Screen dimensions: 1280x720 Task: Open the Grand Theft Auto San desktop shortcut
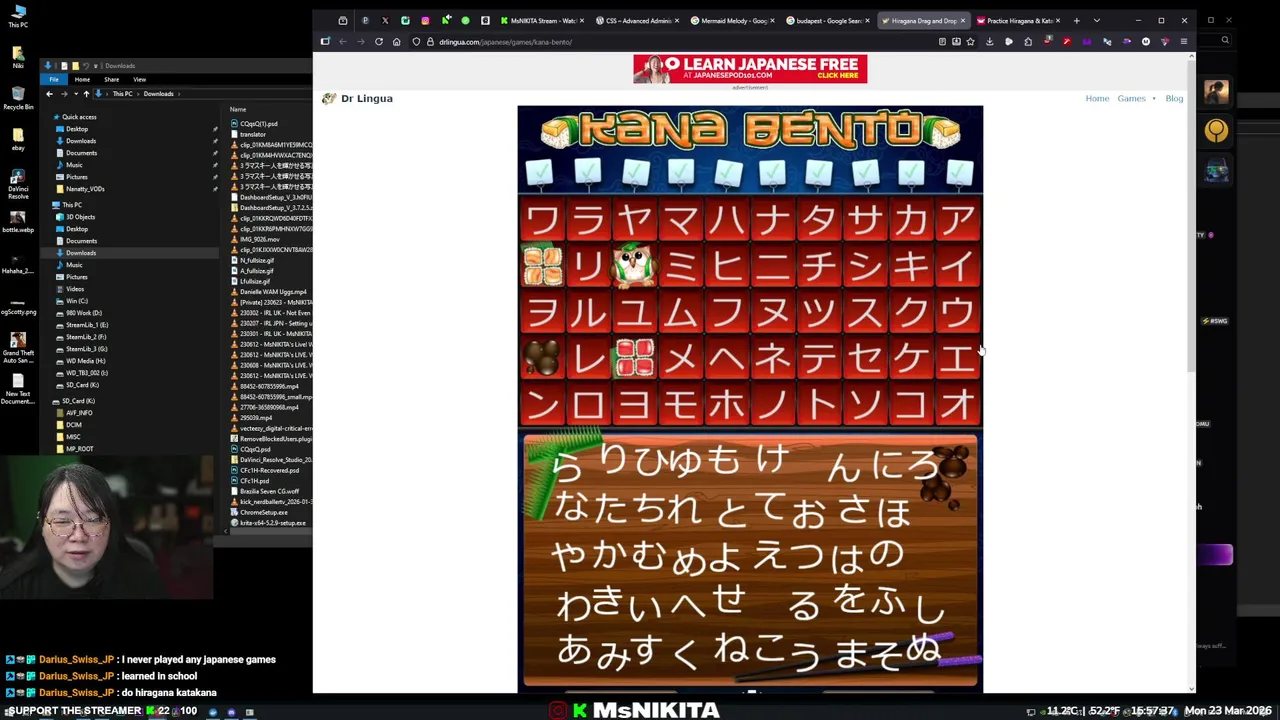(x=18, y=345)
